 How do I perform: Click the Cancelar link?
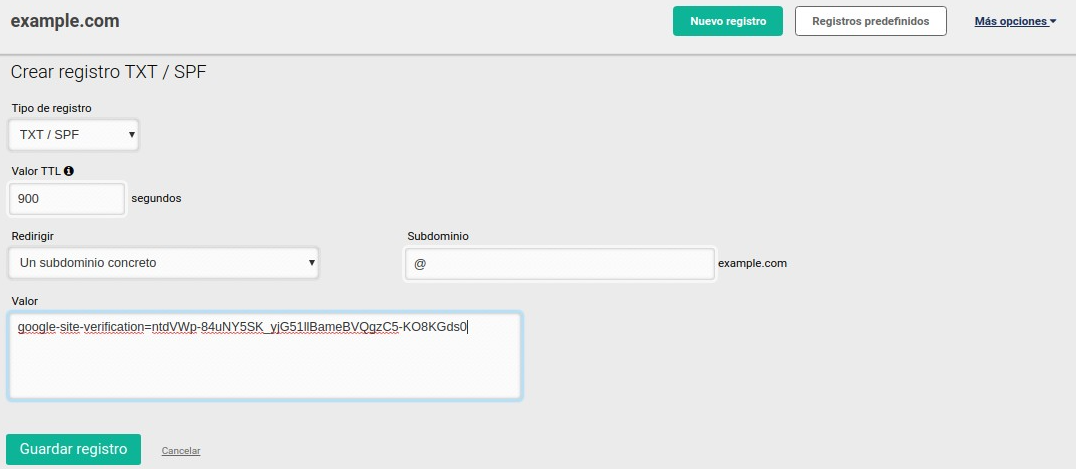181,451
